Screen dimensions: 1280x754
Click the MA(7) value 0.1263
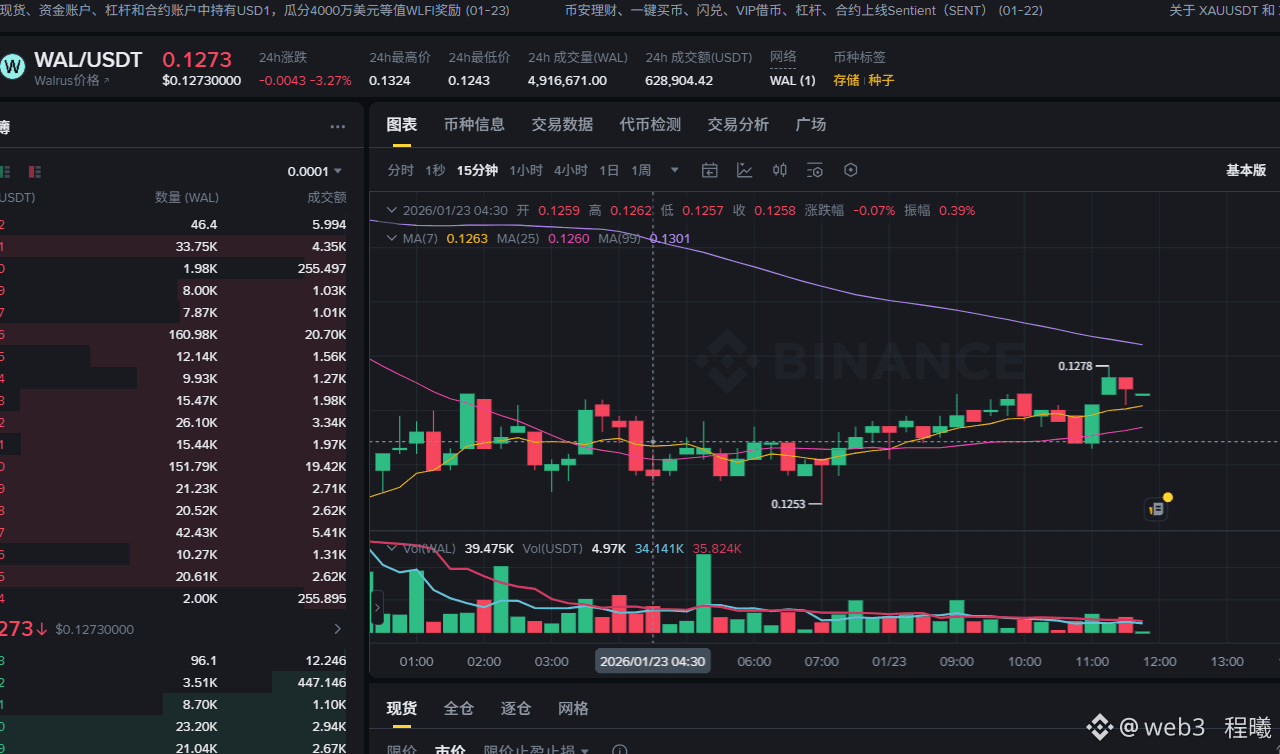click(467, 238)
